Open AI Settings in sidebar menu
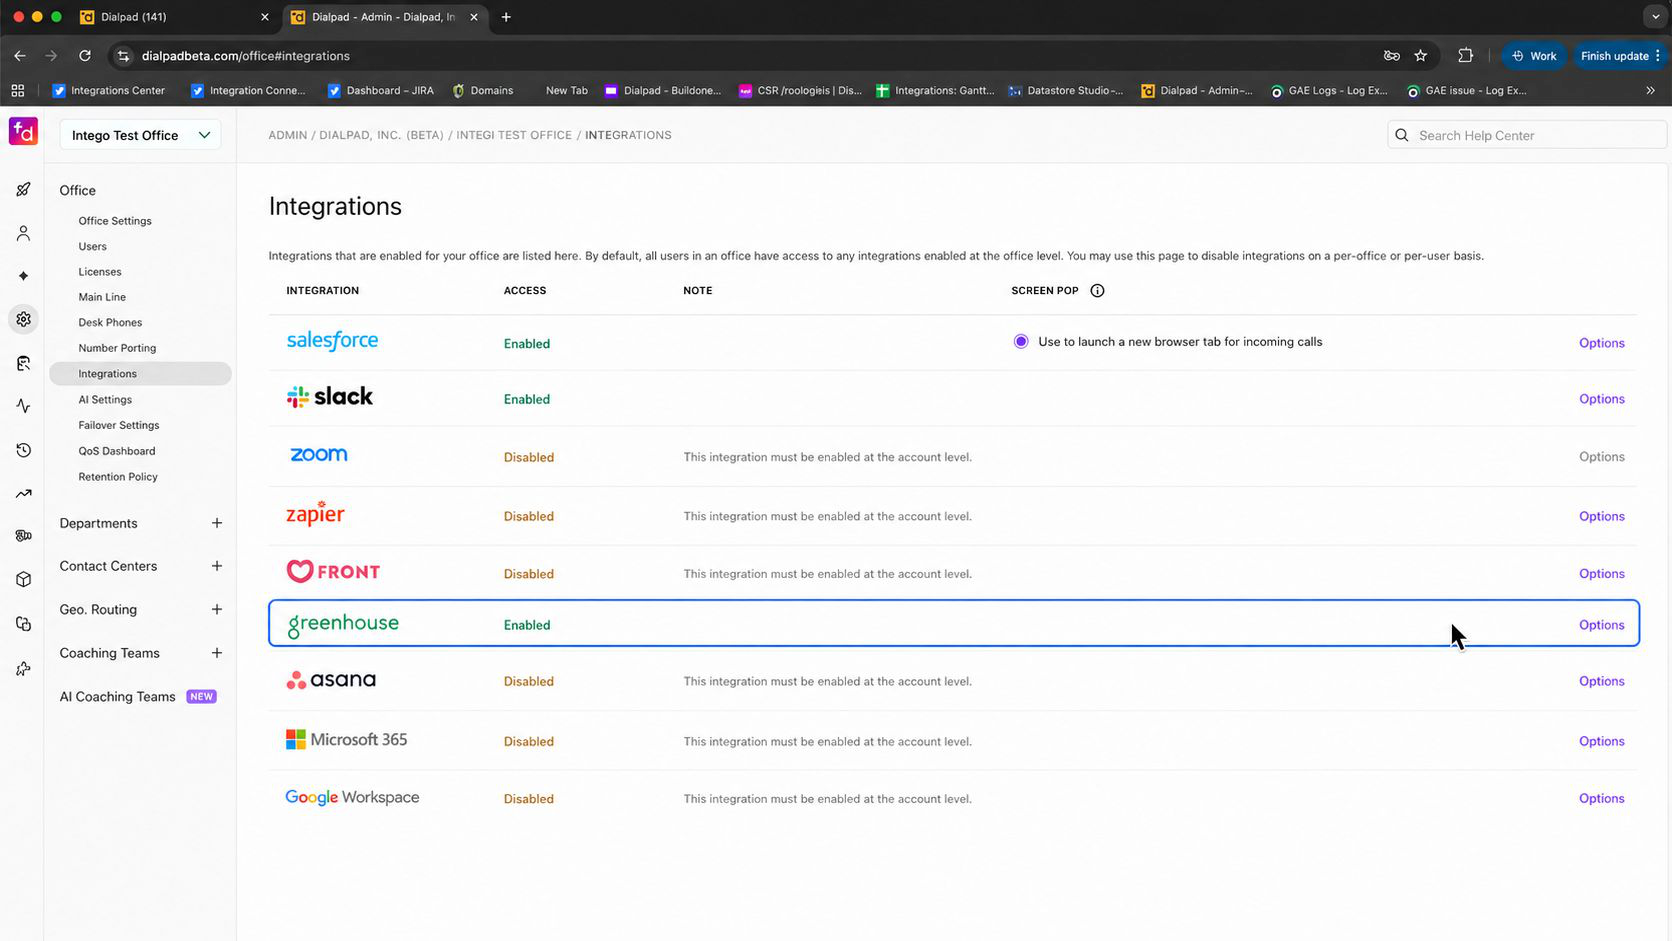Screen dimensions: 1672x941 pos(105,400)
